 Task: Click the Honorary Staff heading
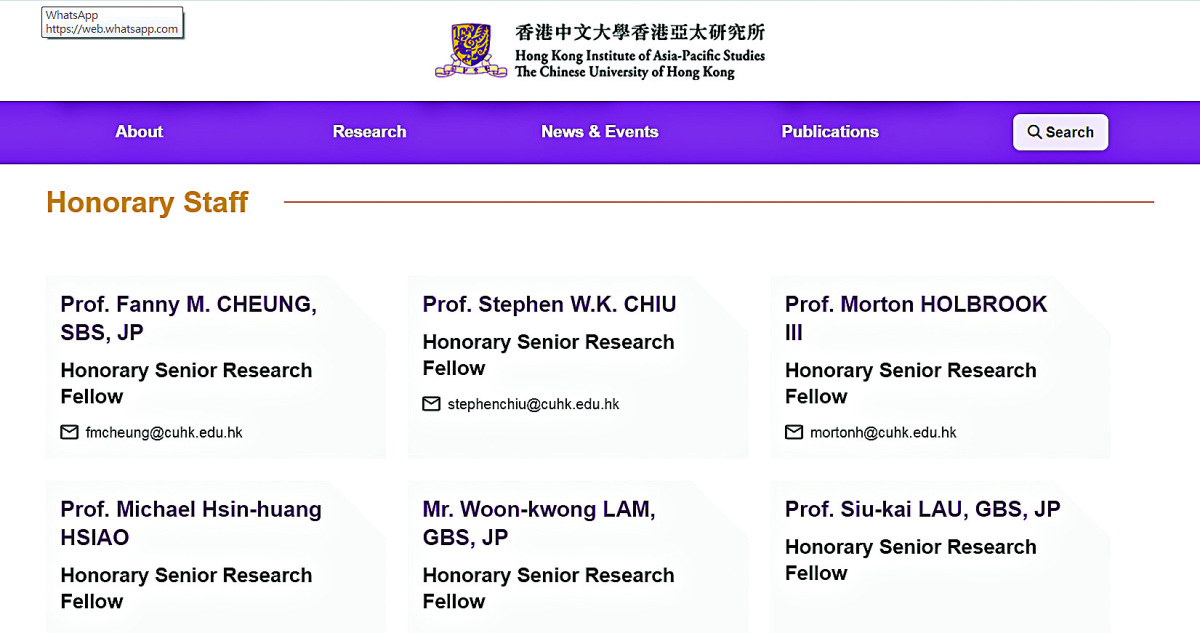point(147,202)
